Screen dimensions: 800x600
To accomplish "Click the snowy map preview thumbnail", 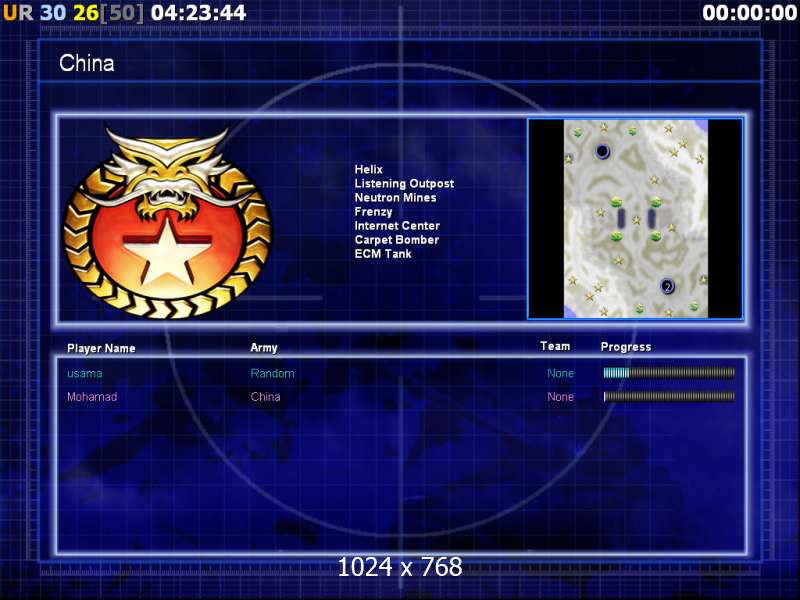I will pos(635,219).
